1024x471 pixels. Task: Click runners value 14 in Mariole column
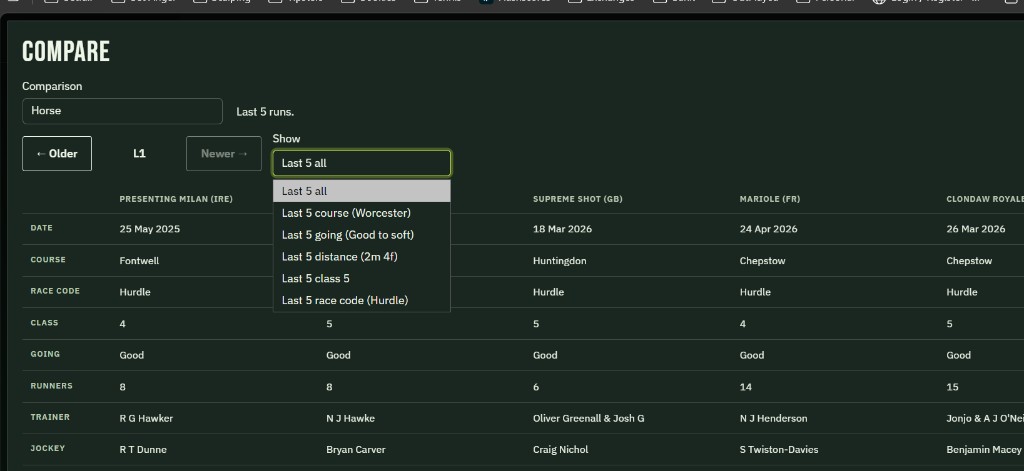(x=745, y=387)
